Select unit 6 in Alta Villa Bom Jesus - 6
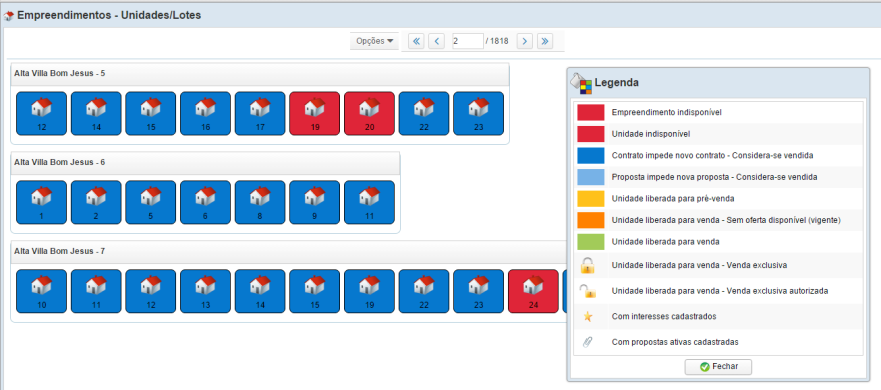The image size is (881, 390). (206, 202)
